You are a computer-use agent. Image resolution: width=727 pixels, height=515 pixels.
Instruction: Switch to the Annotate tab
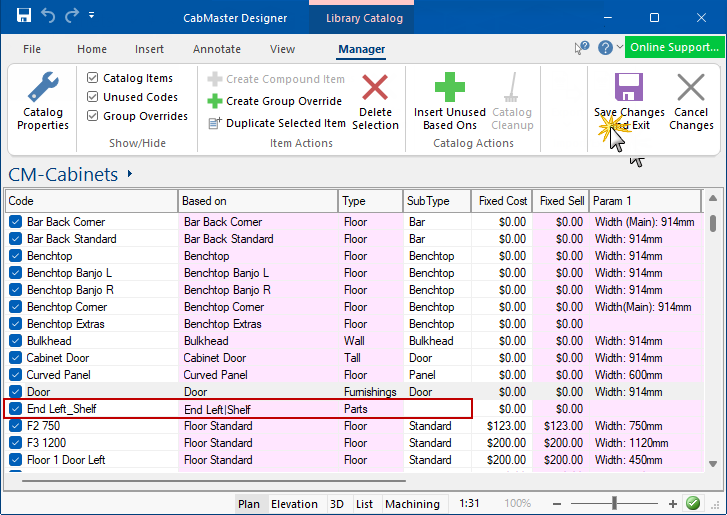217,49
